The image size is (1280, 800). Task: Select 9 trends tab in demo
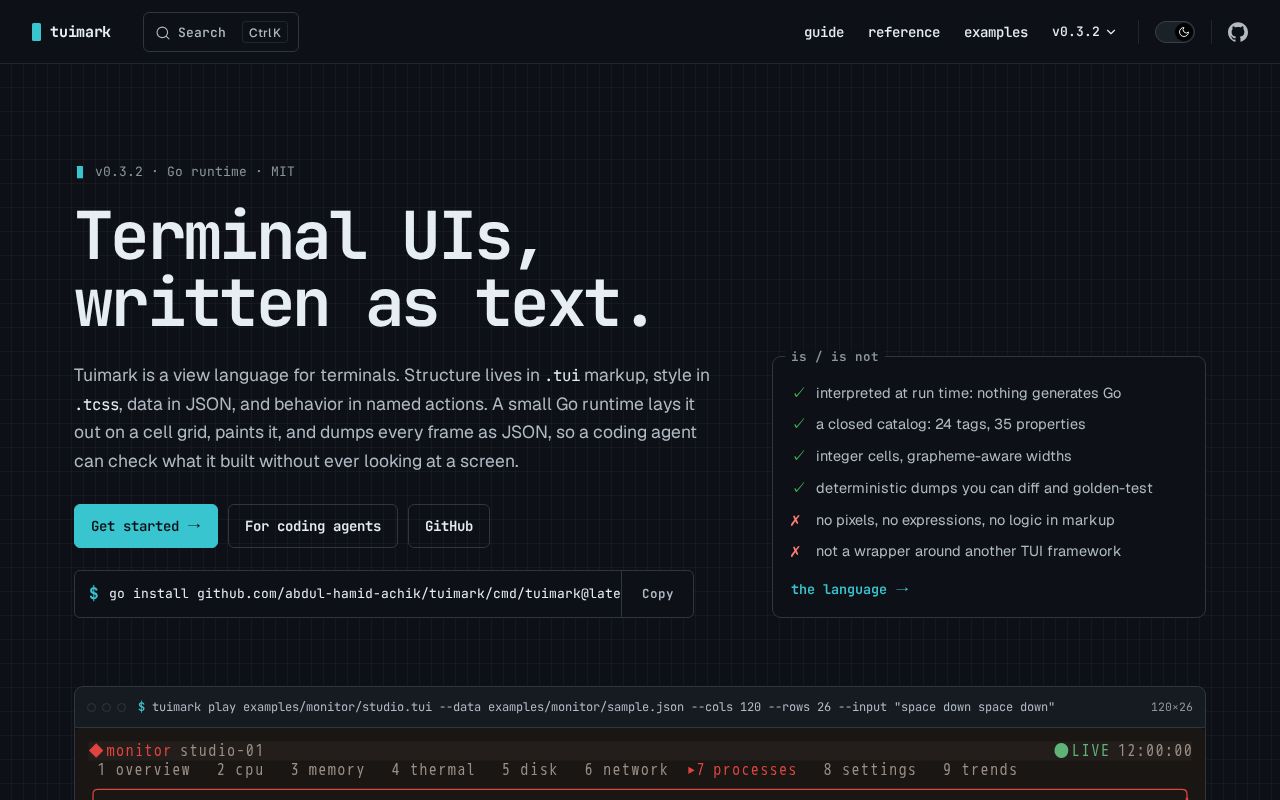click(980, 769)
